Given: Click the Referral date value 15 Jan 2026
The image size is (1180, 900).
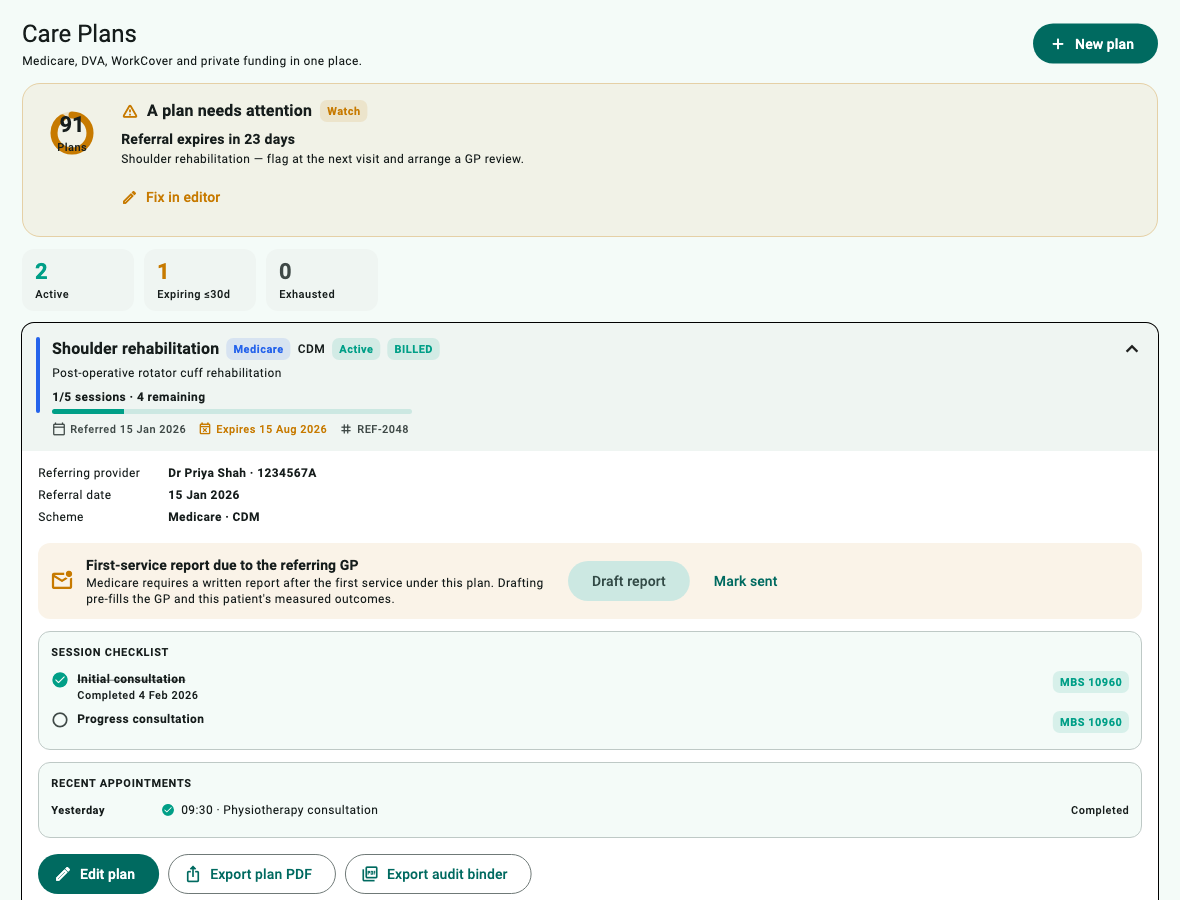Looking at the screenshot, I should tap(204, 494).
